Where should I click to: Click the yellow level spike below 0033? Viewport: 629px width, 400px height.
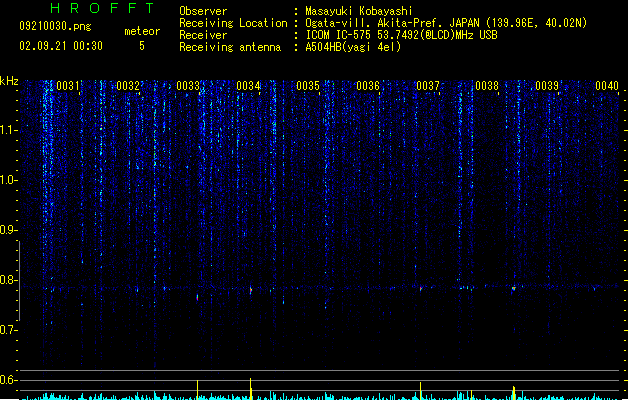coord(197,390)
